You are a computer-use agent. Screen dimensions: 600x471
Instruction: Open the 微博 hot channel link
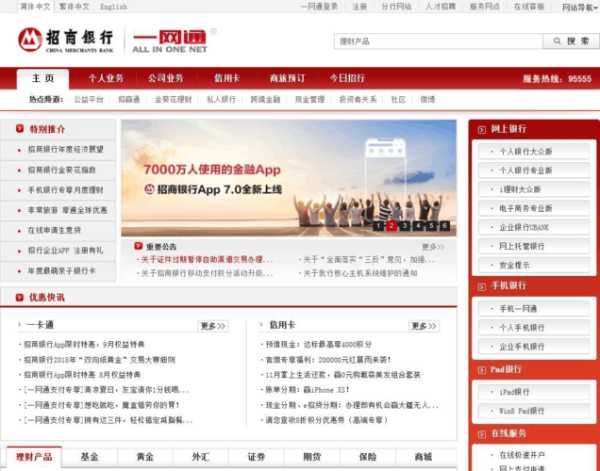pos(428,99)
